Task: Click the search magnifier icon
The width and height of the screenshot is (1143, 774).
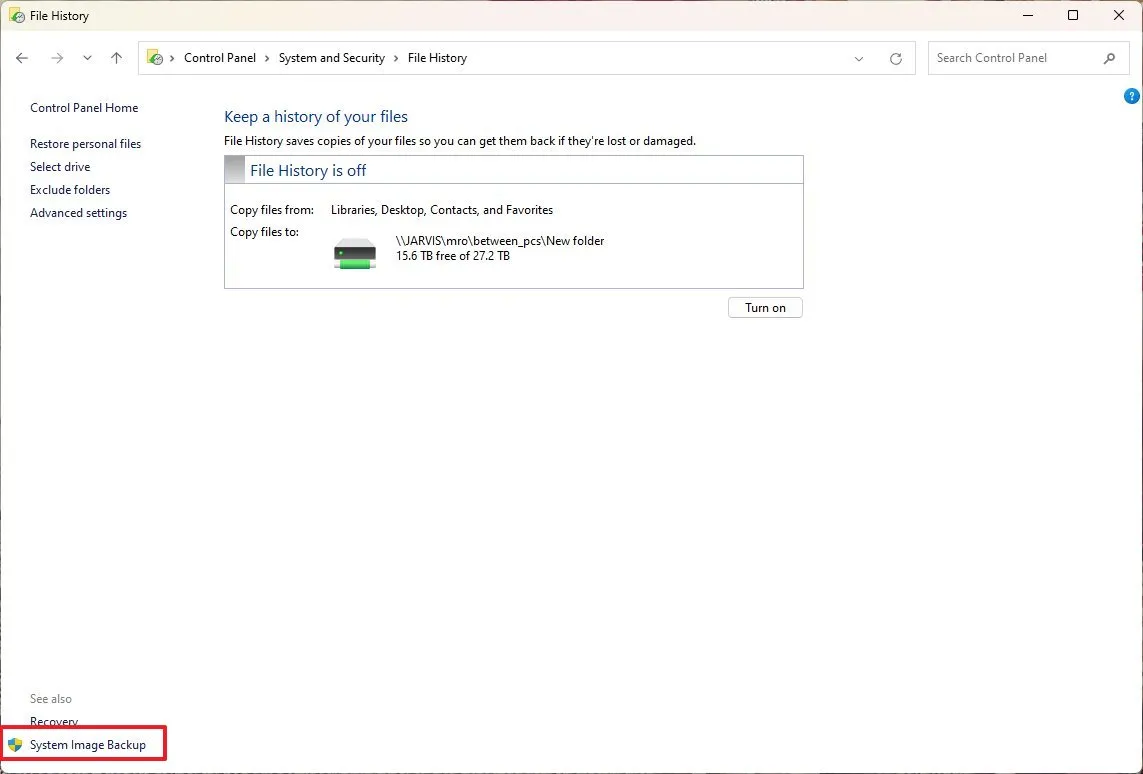Action: click(x=1109, y=58)
